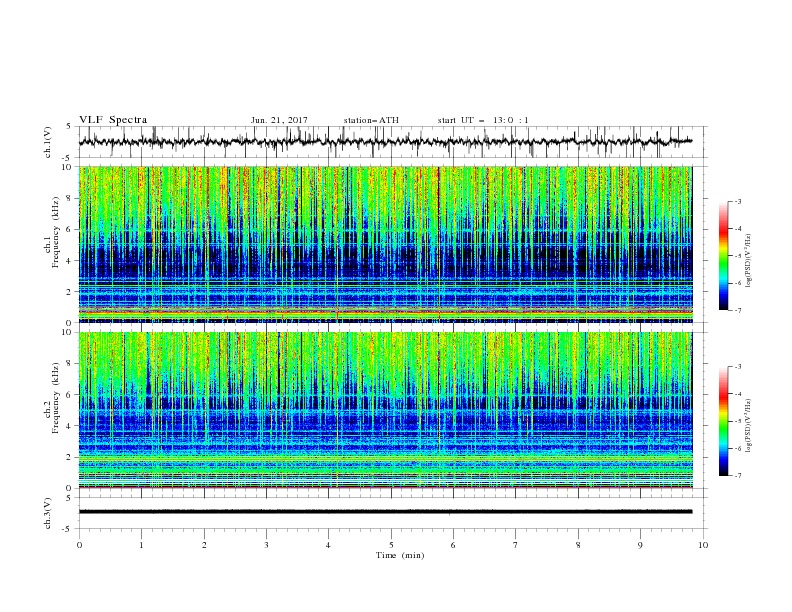Viewport: 792px width, 612px height.
Task: Click the "ch.2 Frequency (kHz)" axis label
Action: pyautogui.click(x=52, y=396)
